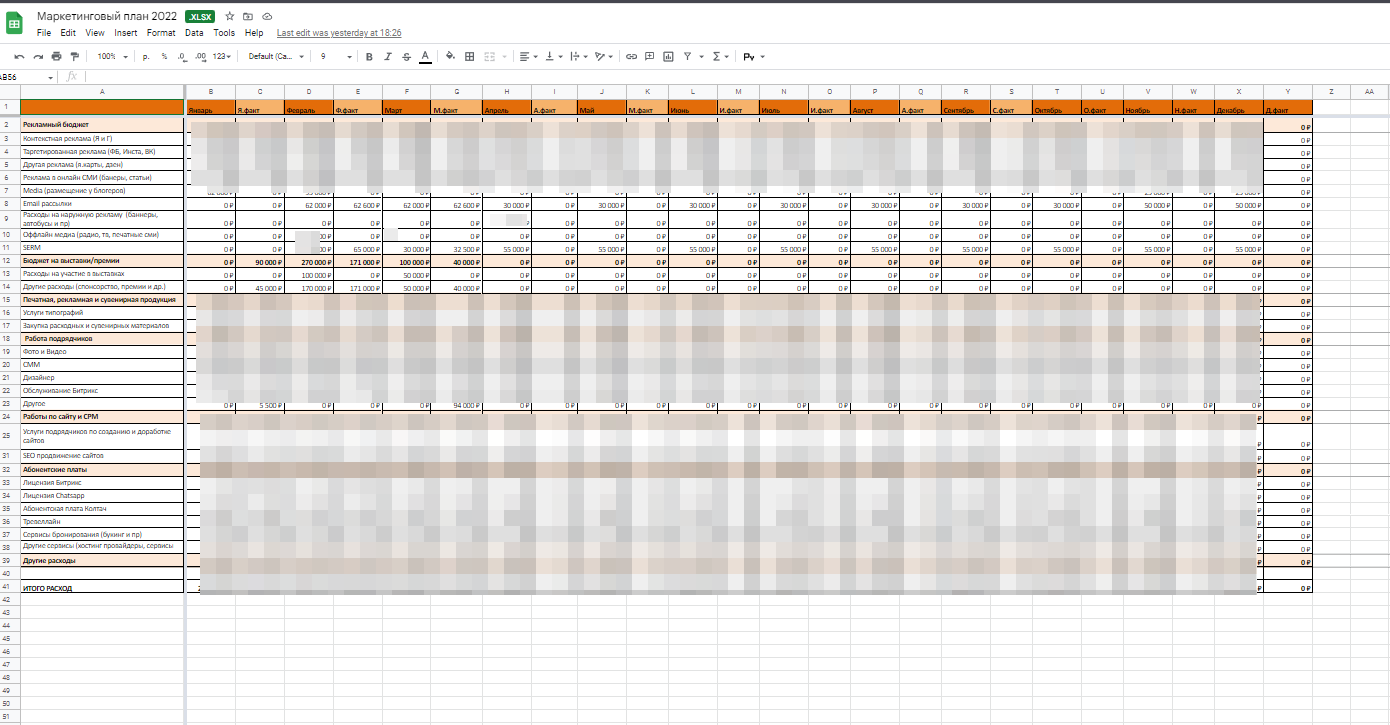Image resolution: width=1390 pixels, height=725 pixels.
Task: Expand the font size 9 dropdown
Action: click(x=336, y=57)
